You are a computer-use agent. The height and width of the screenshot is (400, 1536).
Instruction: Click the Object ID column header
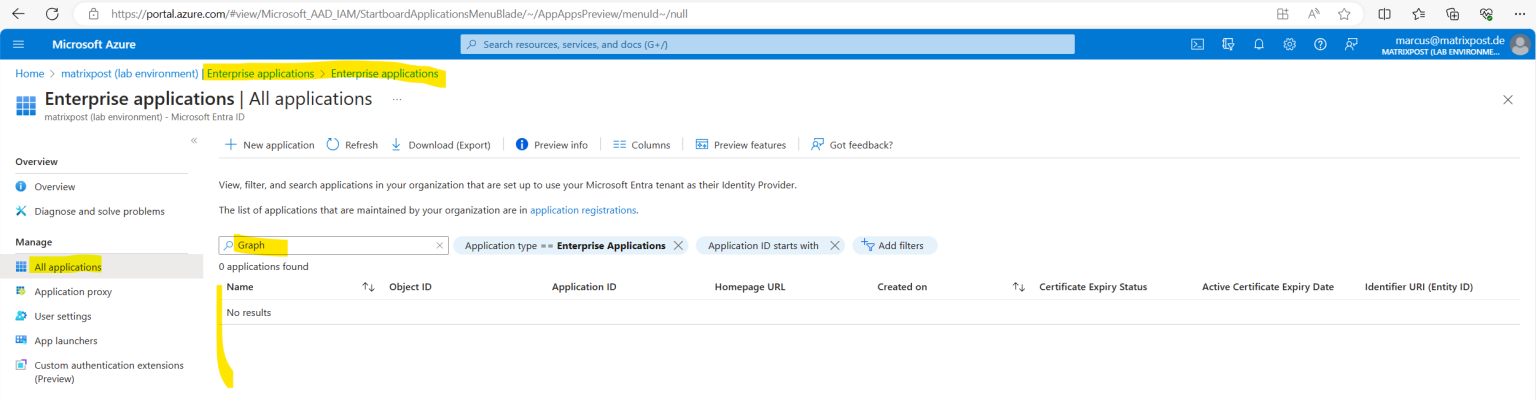(x=410, y=287)
